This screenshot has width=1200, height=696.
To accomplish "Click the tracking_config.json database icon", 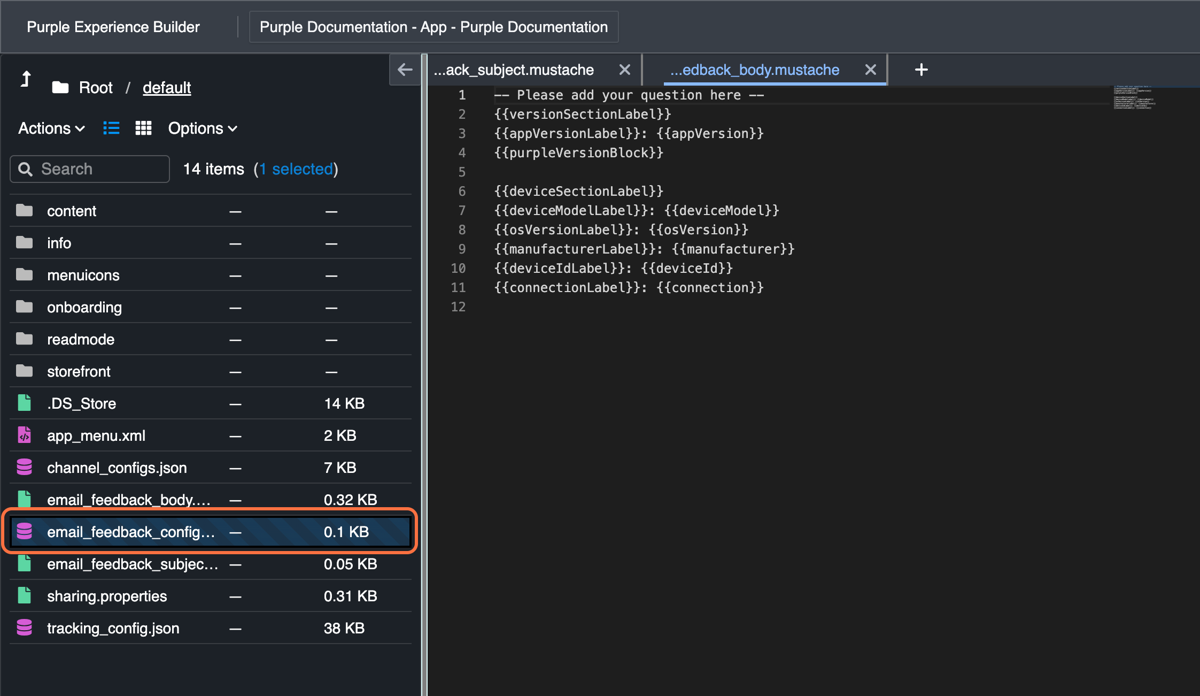I will [x=25, y=628].
